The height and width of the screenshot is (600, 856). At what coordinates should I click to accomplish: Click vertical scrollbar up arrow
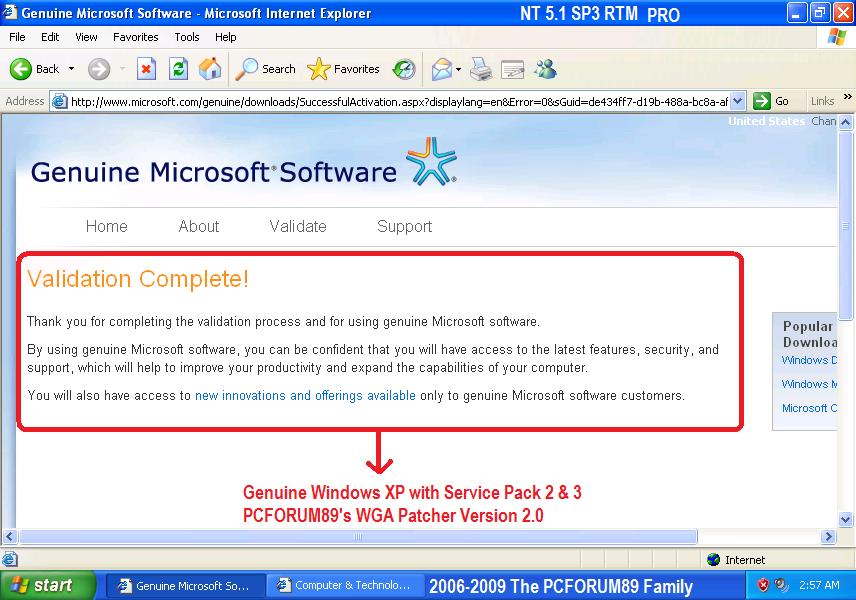pos(846,122)
